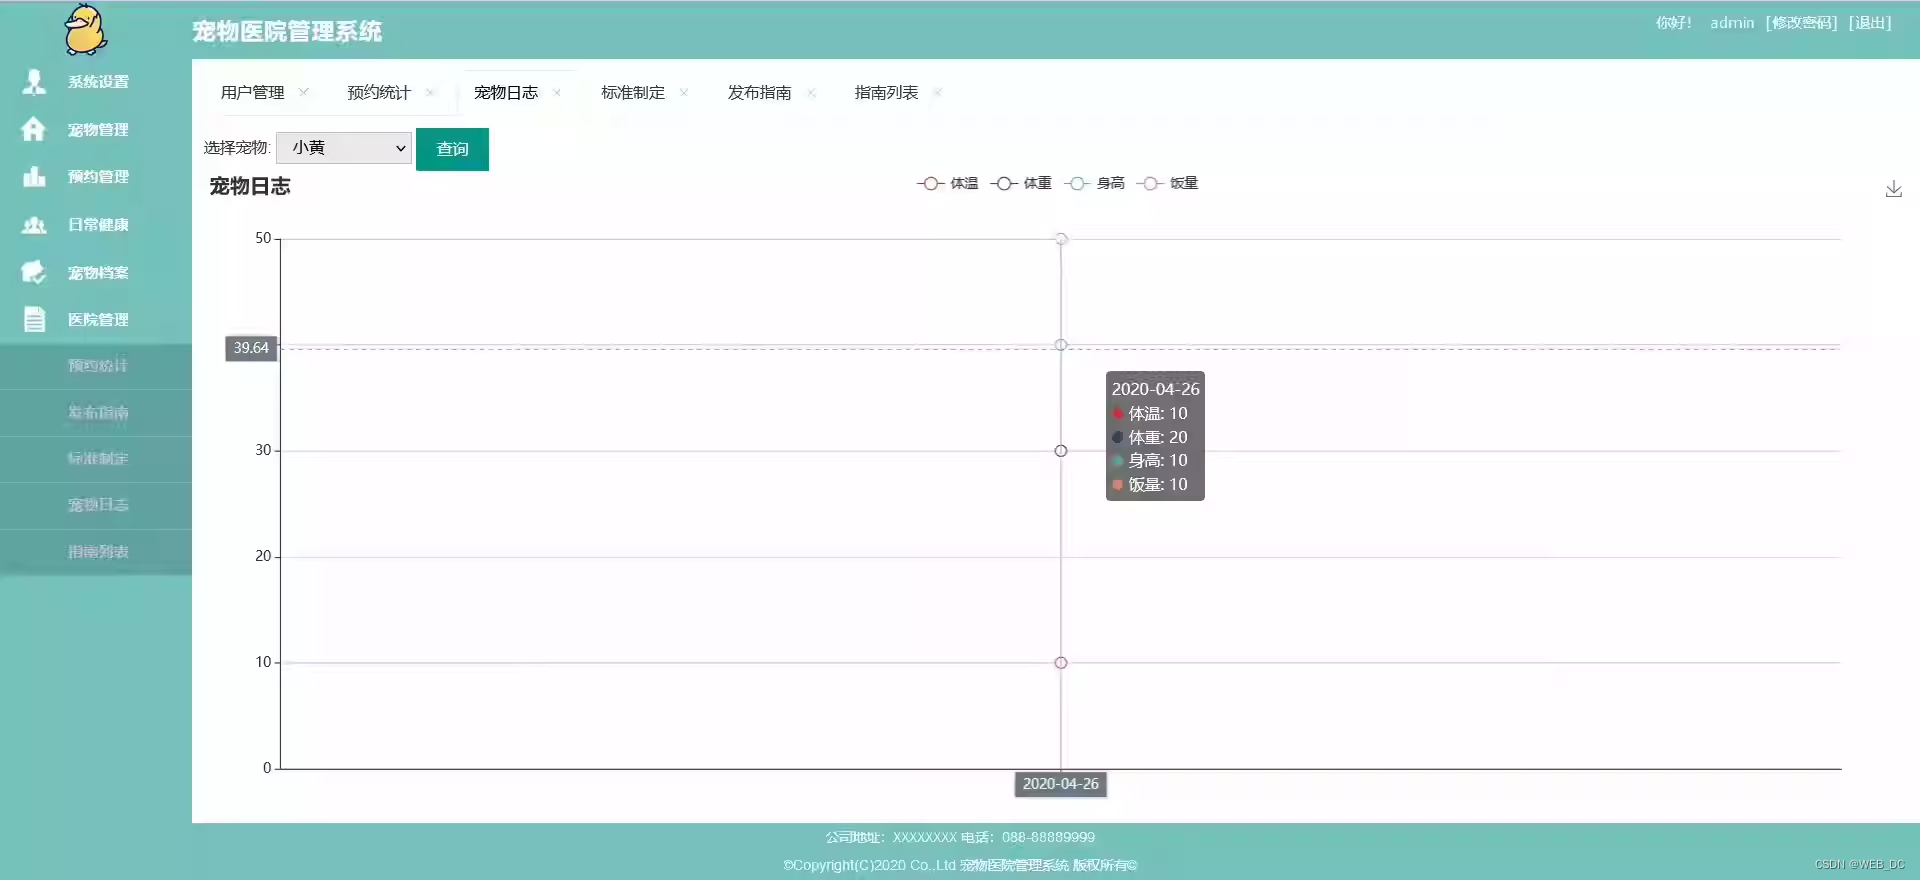Select the 宠物日志 tab
The height and width of the screenshot is (880, 1920).
pos(506,92)
